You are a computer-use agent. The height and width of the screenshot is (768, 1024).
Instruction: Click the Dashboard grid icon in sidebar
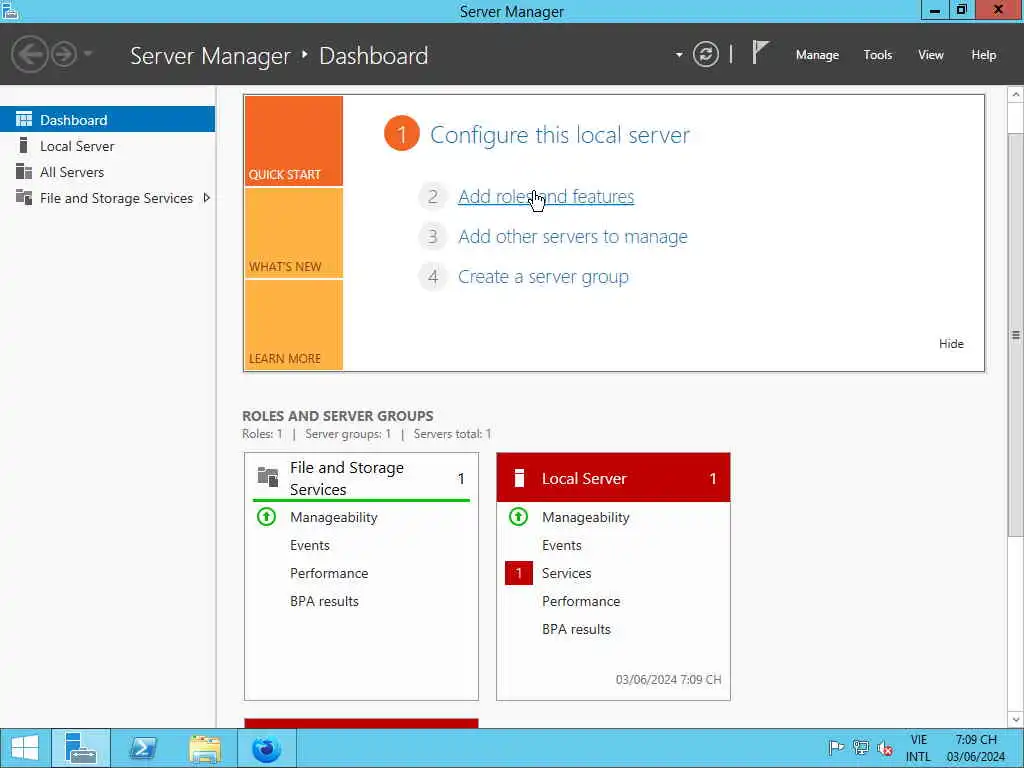tap(24, 119)
